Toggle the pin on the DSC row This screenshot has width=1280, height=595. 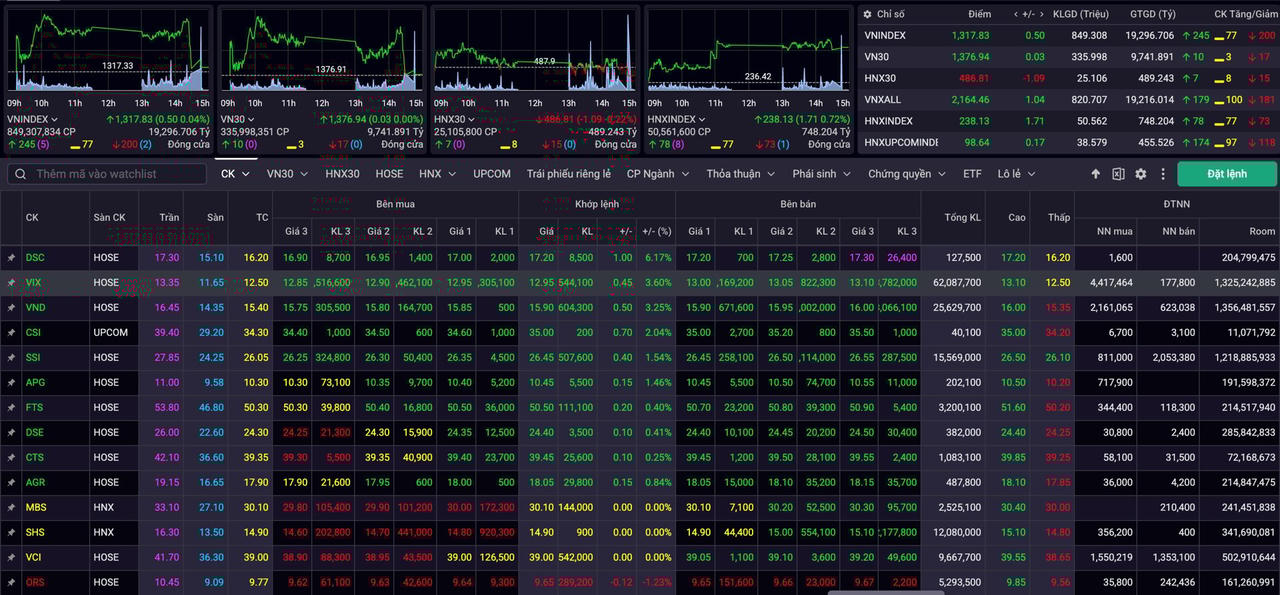tap(11, 258)
